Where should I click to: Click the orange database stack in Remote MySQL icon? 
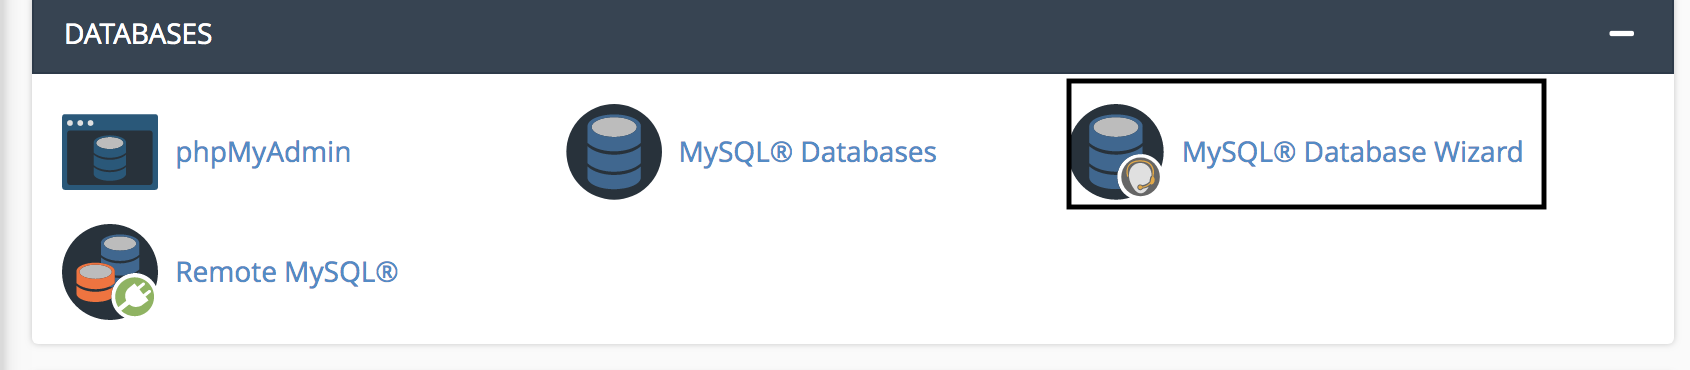coord(96,283)
